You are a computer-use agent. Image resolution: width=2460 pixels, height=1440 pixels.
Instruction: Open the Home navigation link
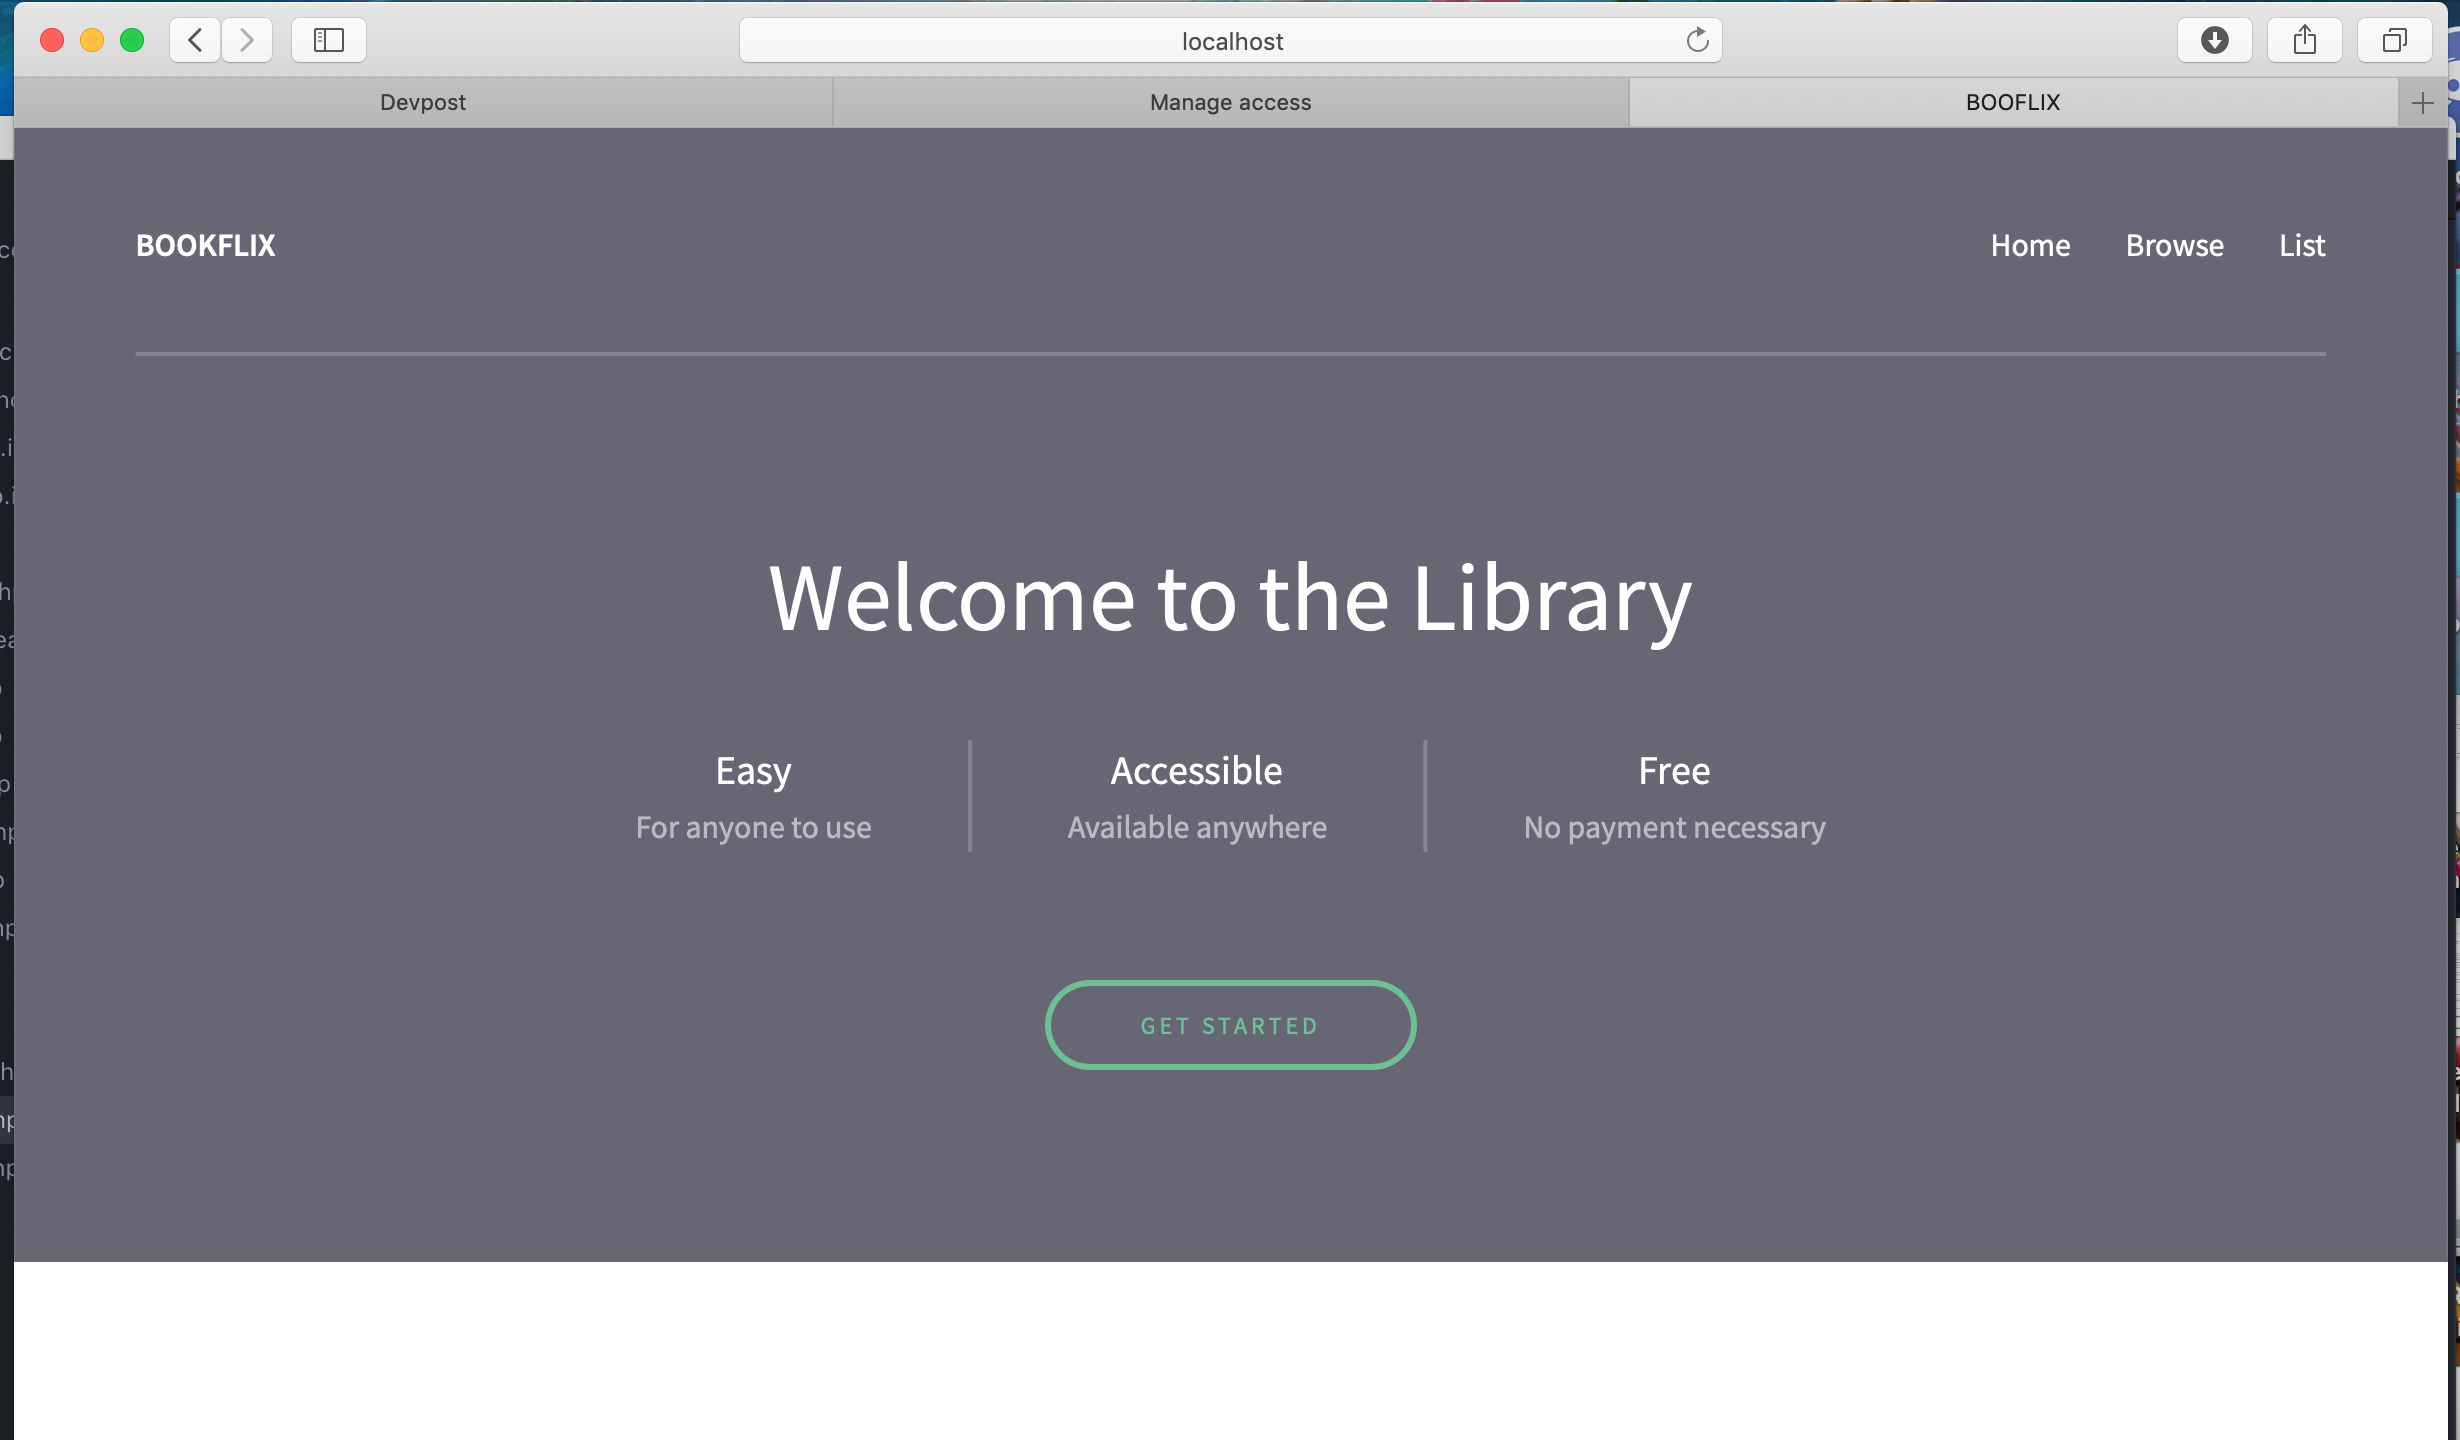coord(2030,246)
